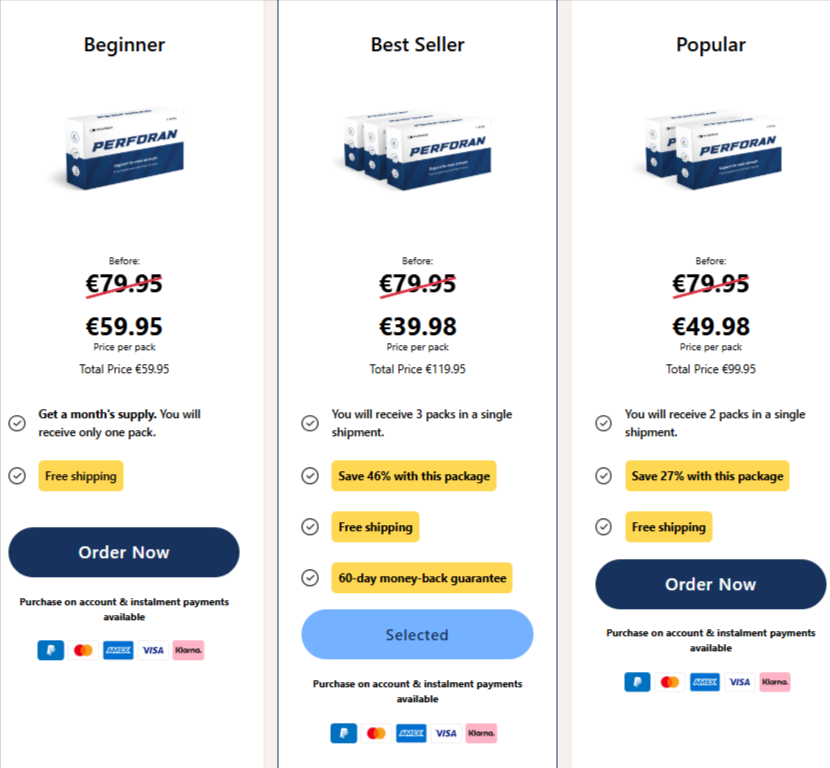
Task: Click the Save 27% with this package badge
Action: [x=707, y=476]
